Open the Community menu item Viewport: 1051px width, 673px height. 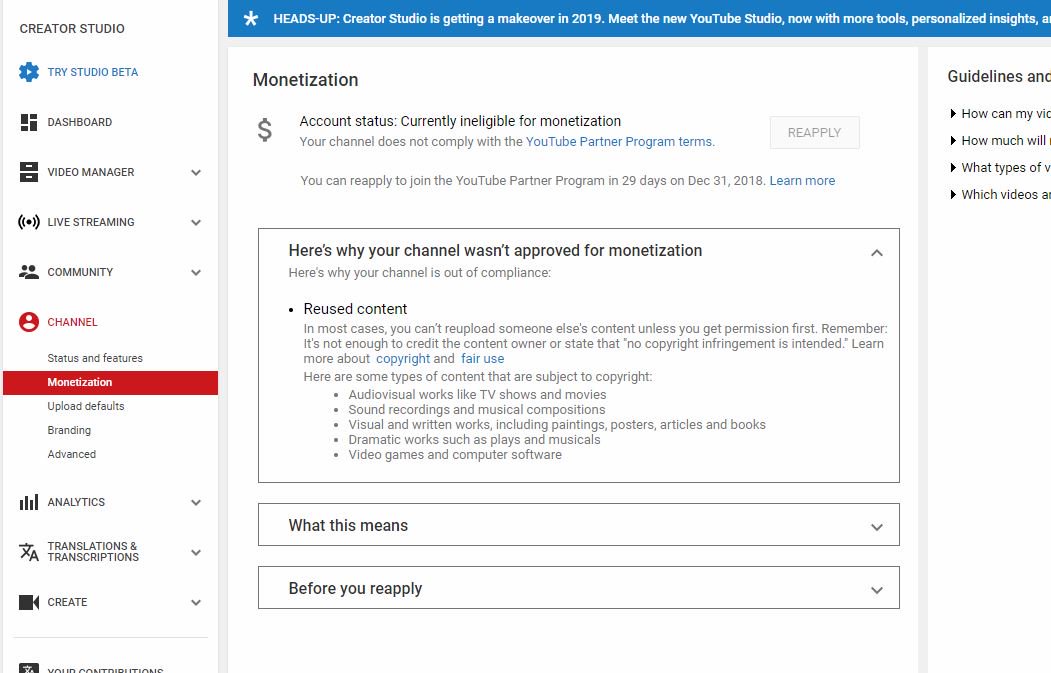tap(80, 272)
